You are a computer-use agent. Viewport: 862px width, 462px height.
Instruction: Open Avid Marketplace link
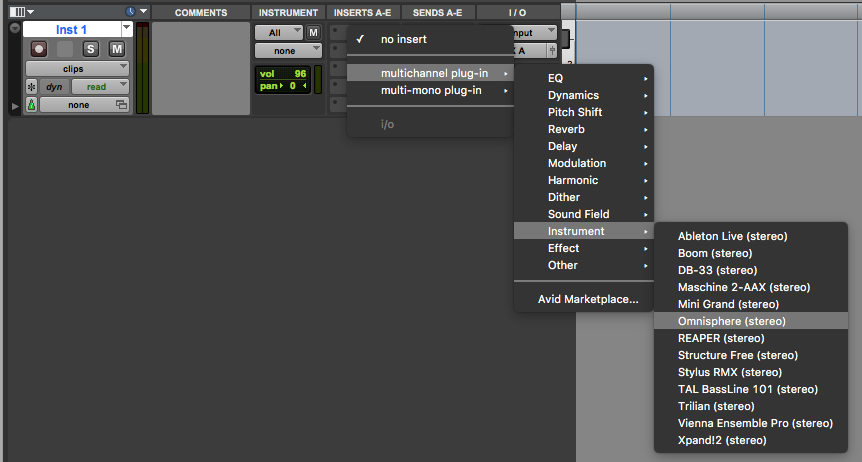click(x=584, y=299)
